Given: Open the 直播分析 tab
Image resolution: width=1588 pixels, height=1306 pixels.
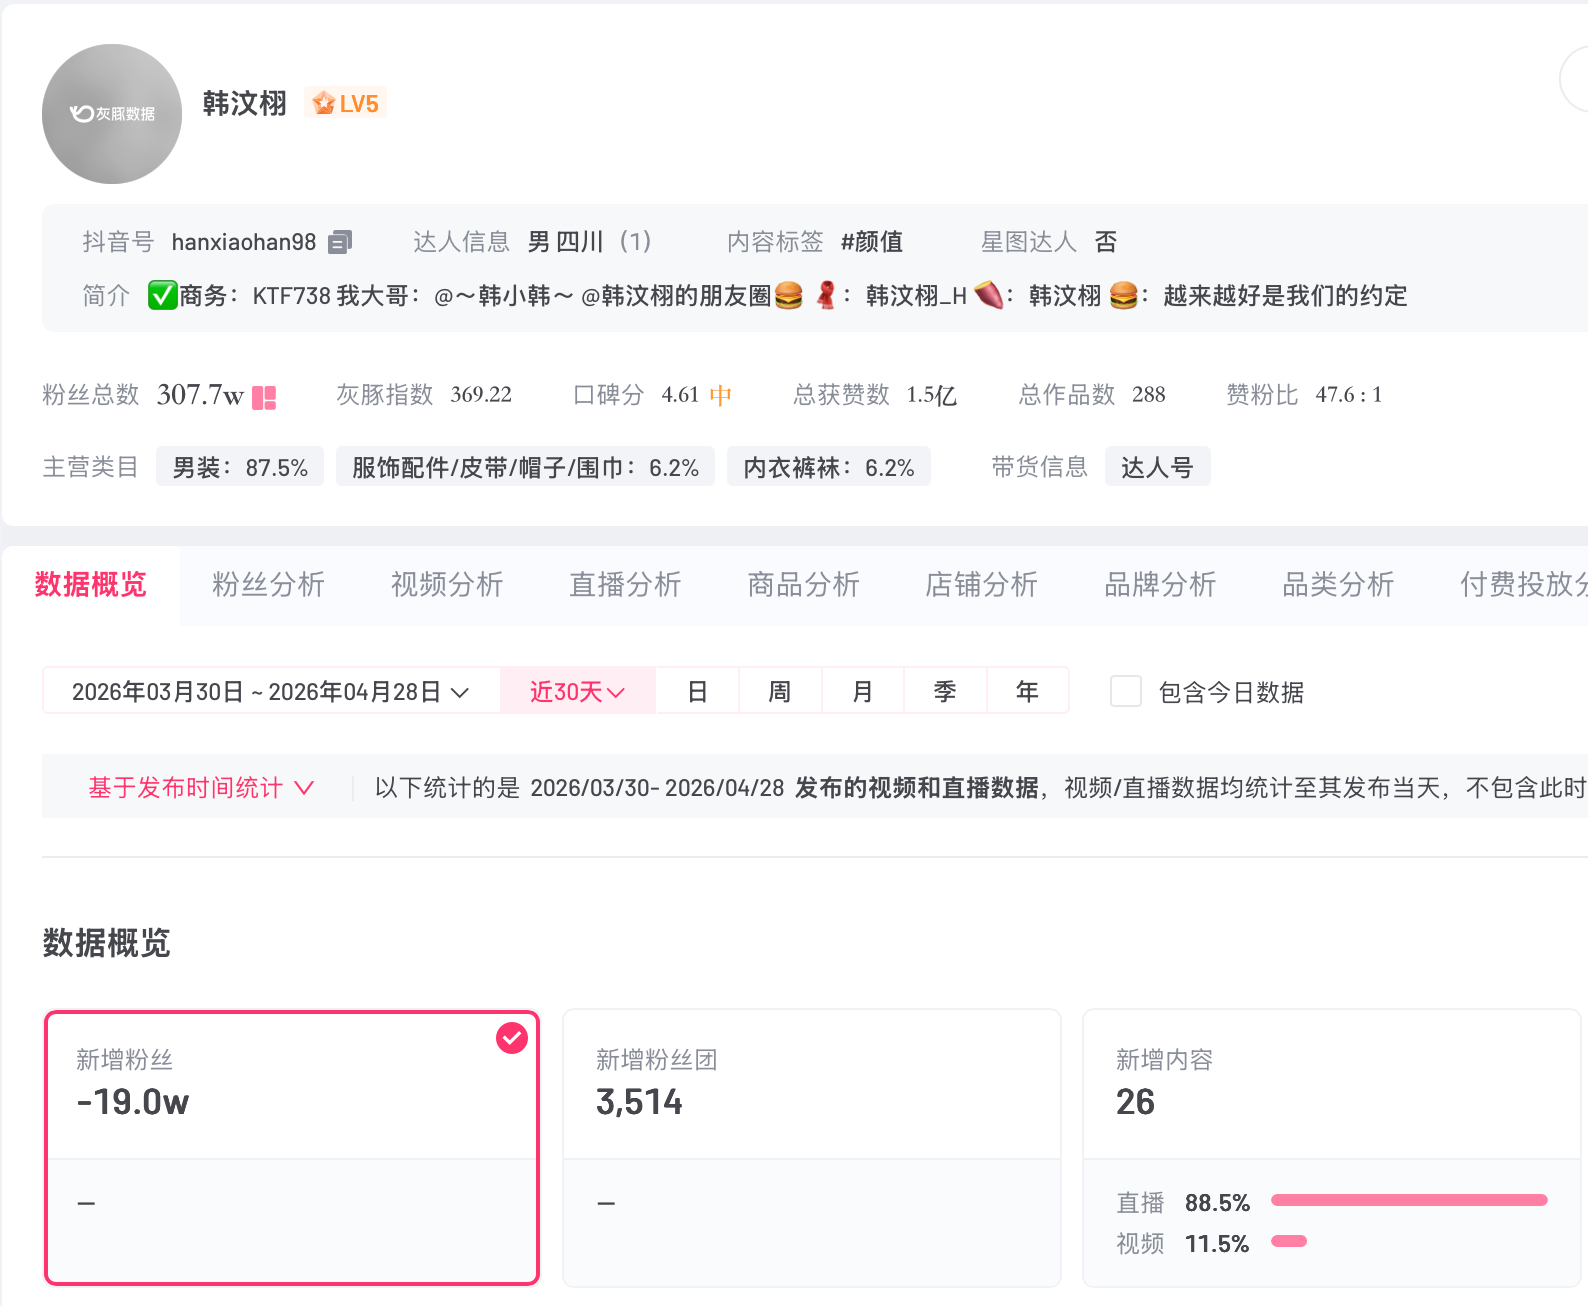Looking at the screenshot, I should pyautogui.click(x=625, y=585).
